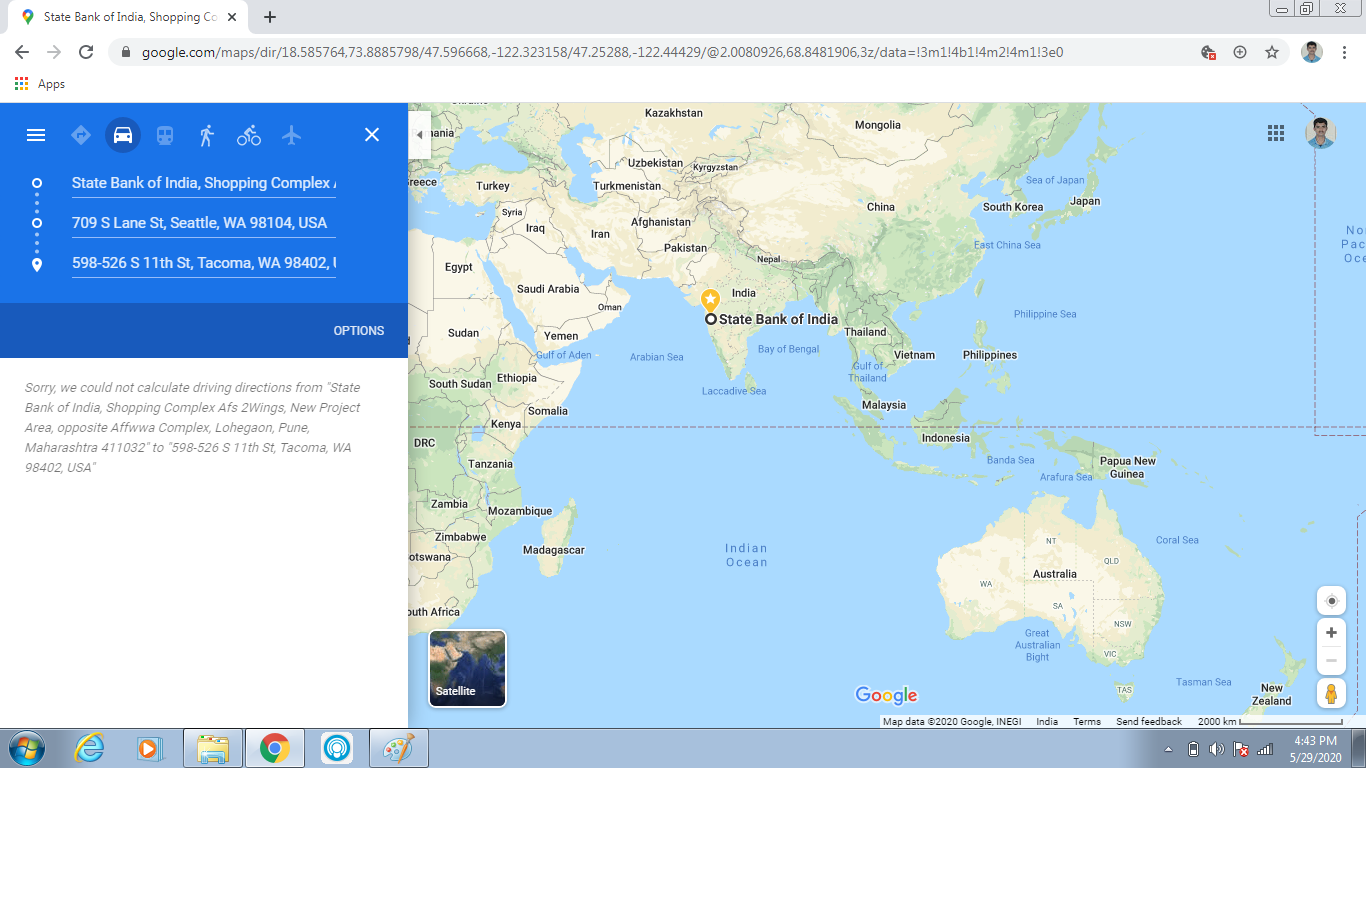
Task: Switch to Chrome in taskbar
Action: point(275,748)
